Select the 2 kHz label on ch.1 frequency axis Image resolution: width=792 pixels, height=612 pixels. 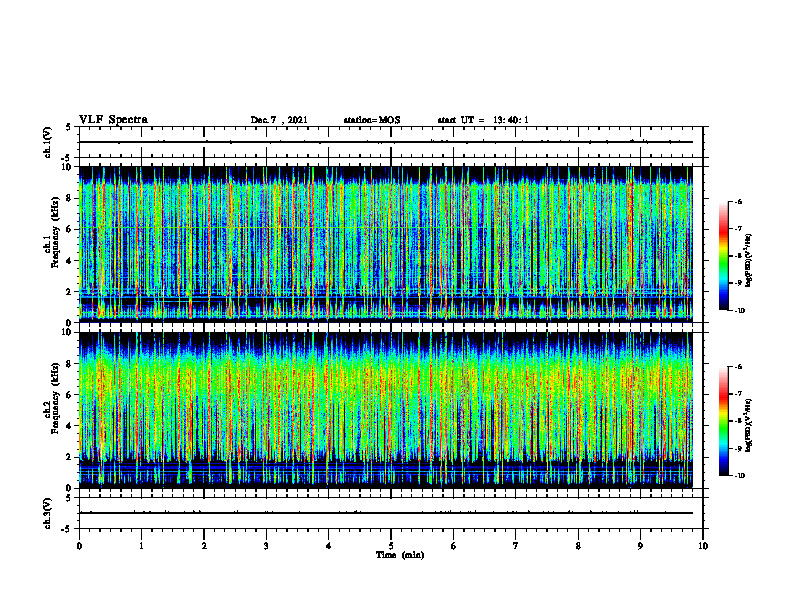coord(70,291)
